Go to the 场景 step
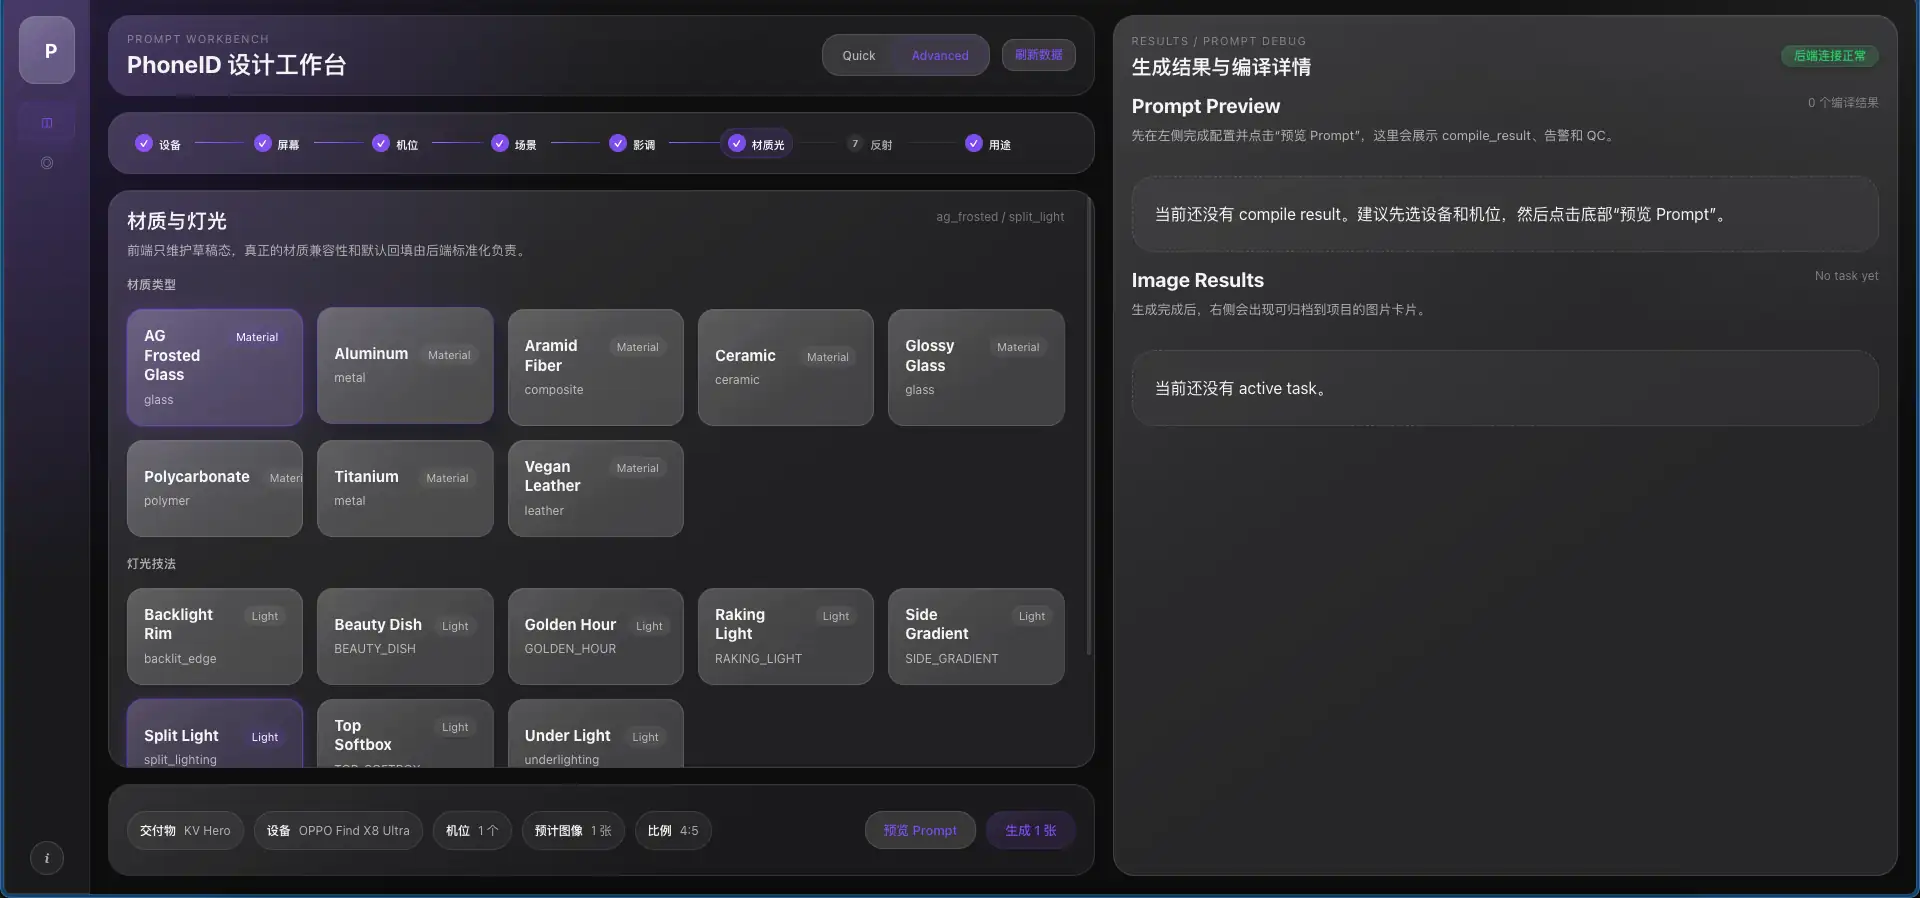1920x898 pixels. (514, 144)
